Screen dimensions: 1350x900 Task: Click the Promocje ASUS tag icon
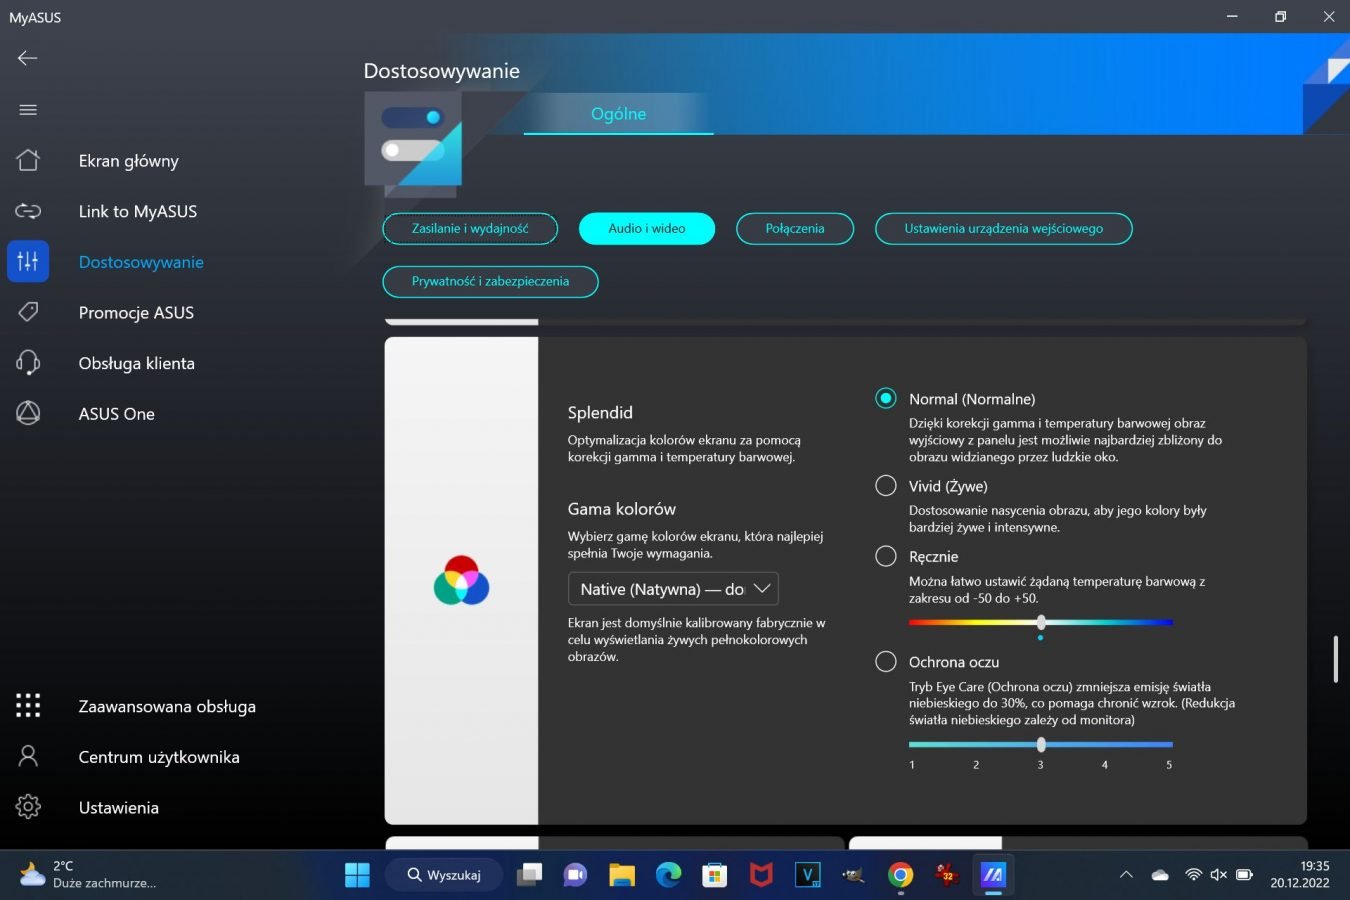28,312
